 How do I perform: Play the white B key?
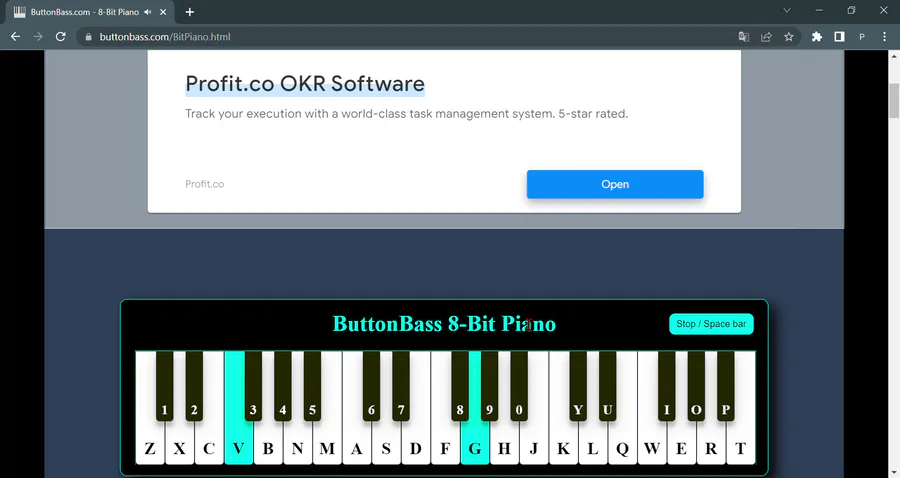coord(268,449)
